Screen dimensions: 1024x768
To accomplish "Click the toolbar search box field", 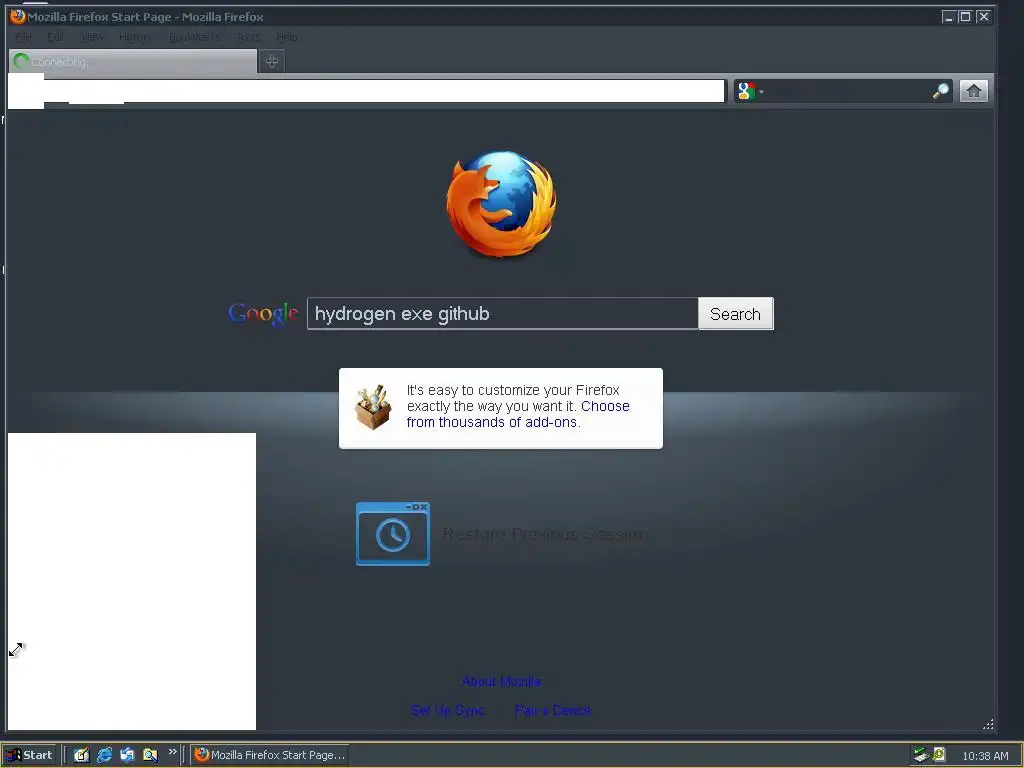I will click(x=848, y=91).
